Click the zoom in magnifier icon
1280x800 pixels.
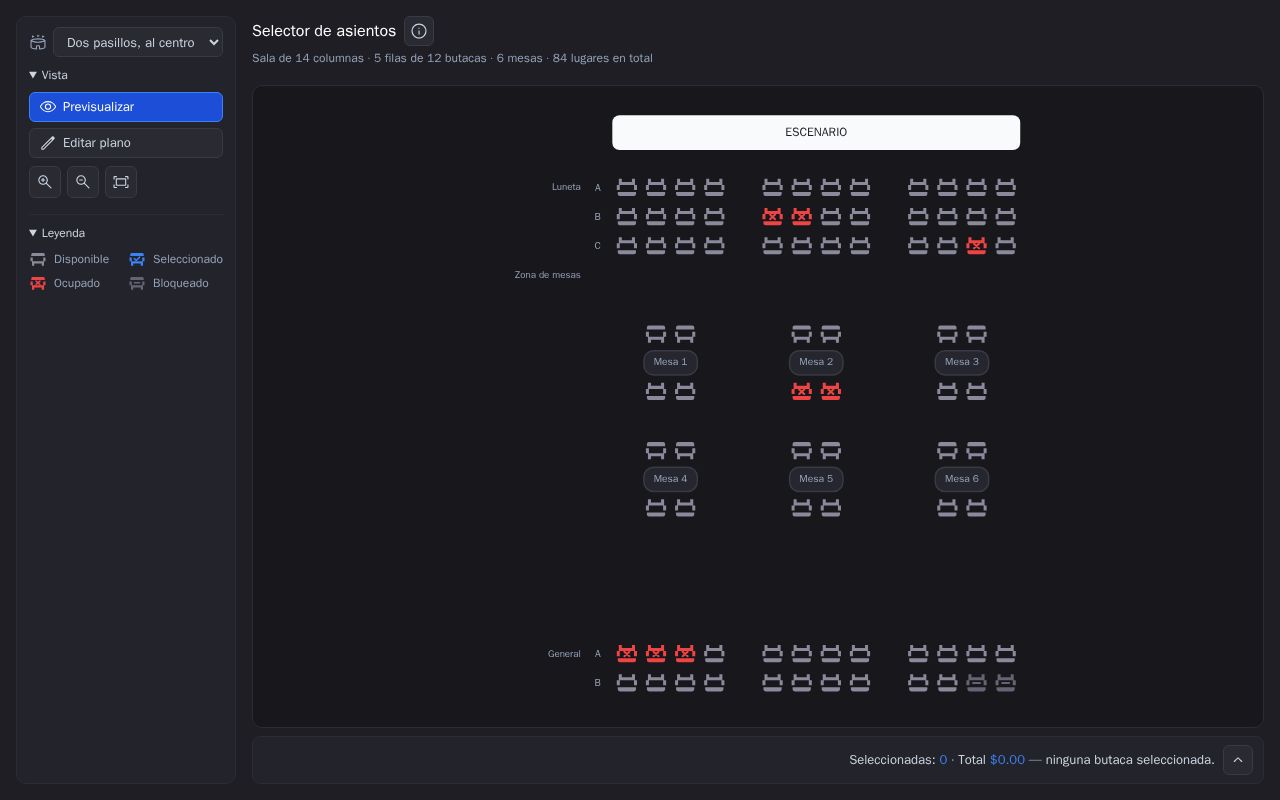tap(45, 182)
